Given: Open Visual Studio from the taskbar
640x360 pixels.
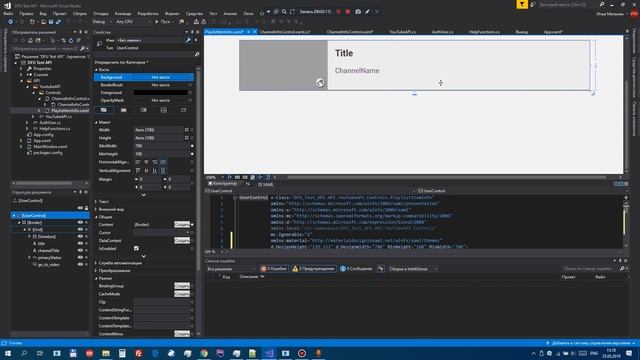Looking at the screenshot, I should click(269, 353).
